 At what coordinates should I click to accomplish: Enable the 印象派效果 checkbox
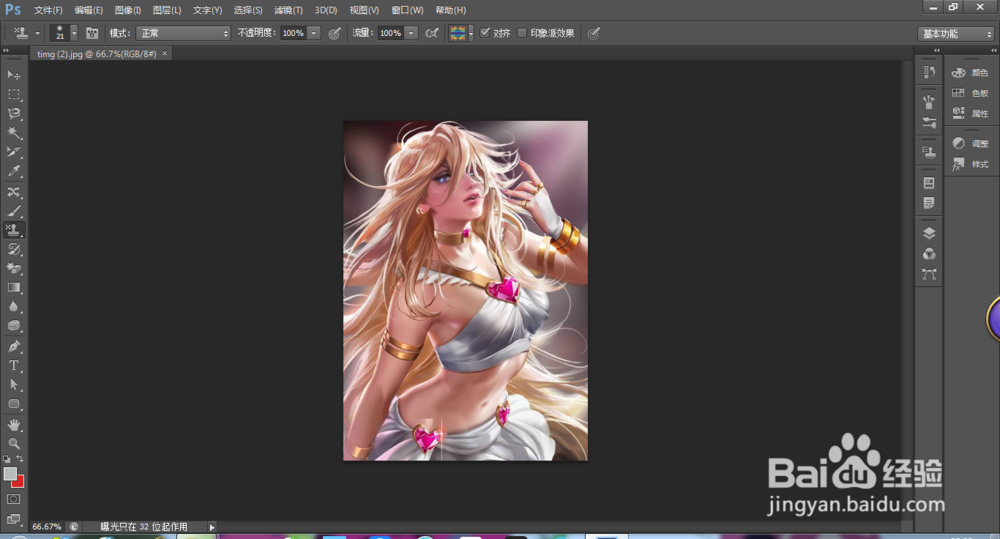pos(522,33)
